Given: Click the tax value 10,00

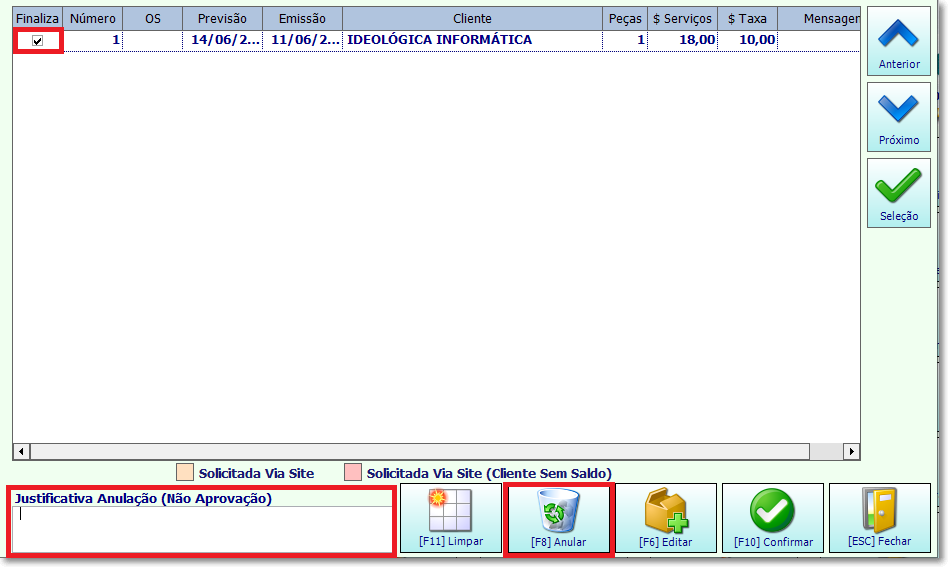Looking at the screenshot, I should tap(748, 40).
